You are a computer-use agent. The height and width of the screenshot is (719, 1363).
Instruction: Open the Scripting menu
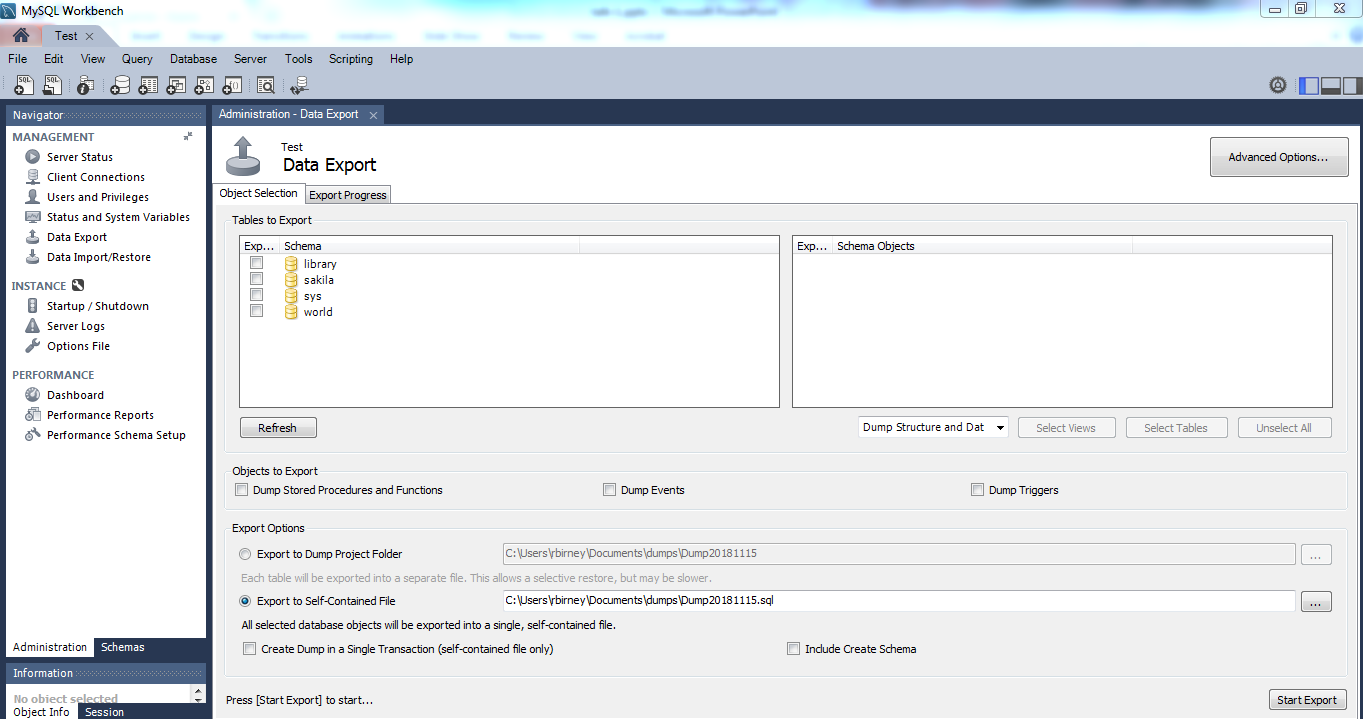point(351,59)
